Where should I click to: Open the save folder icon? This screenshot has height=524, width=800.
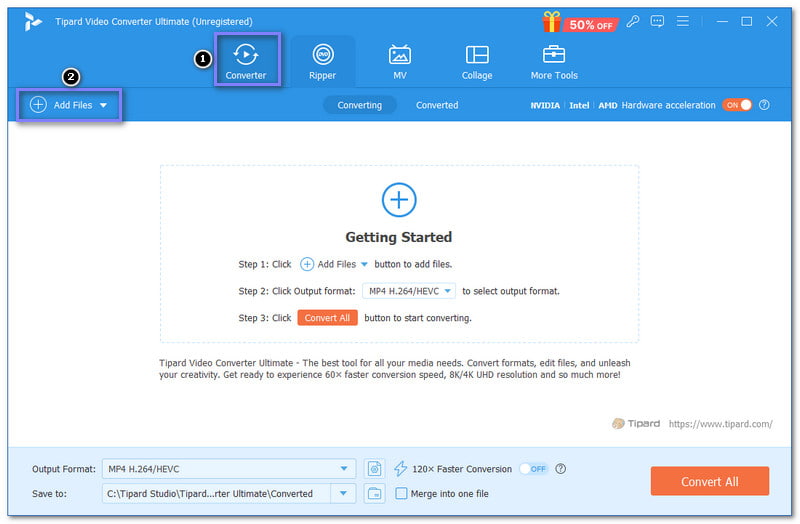[x=375, y=493]
